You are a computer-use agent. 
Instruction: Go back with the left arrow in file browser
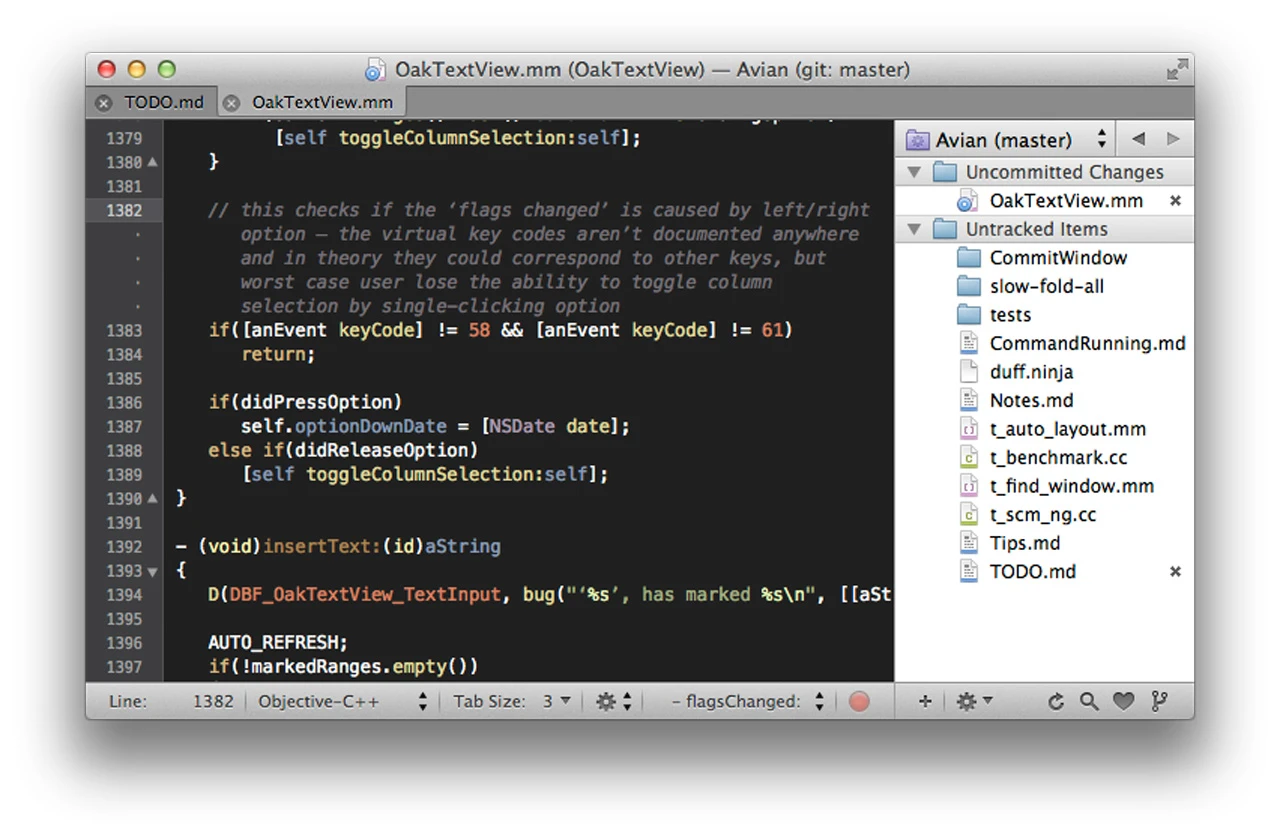tap(1138, 139)
